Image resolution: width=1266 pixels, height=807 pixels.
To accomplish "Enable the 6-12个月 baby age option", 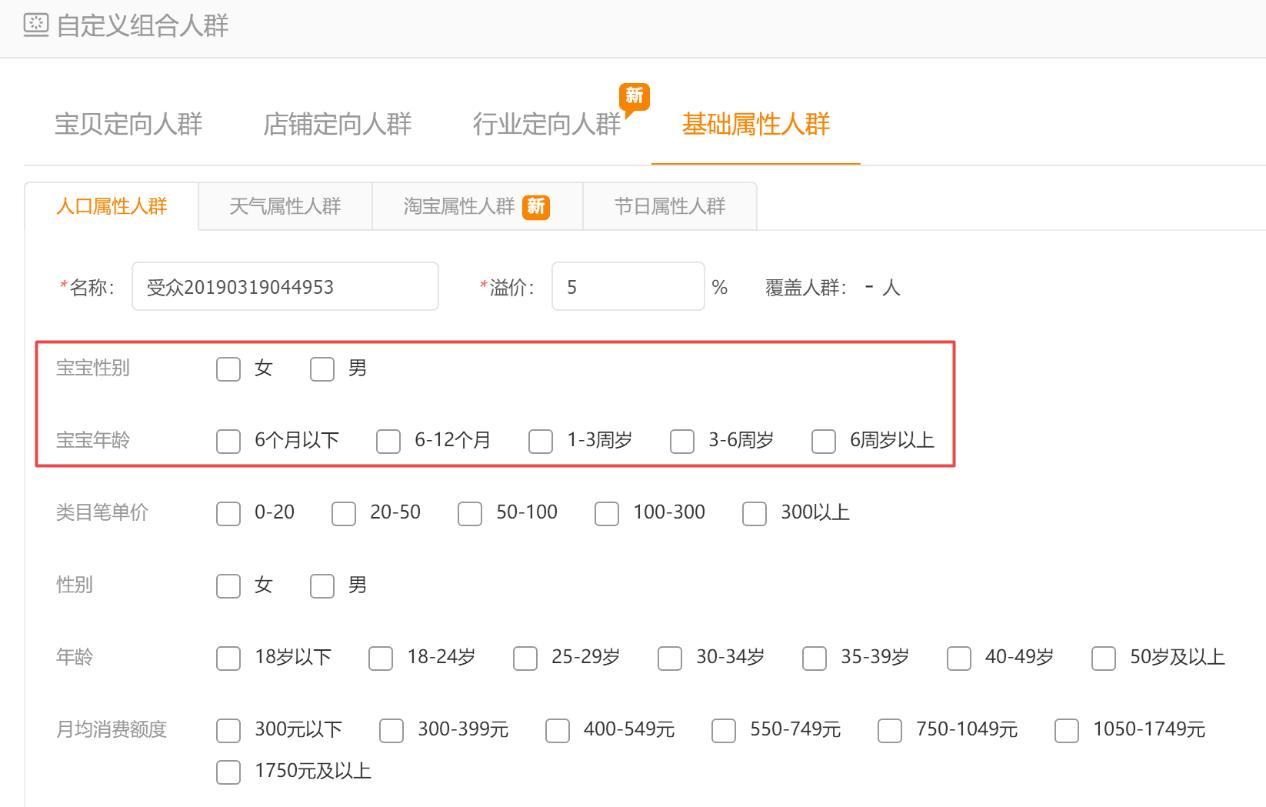I will 388,441.
